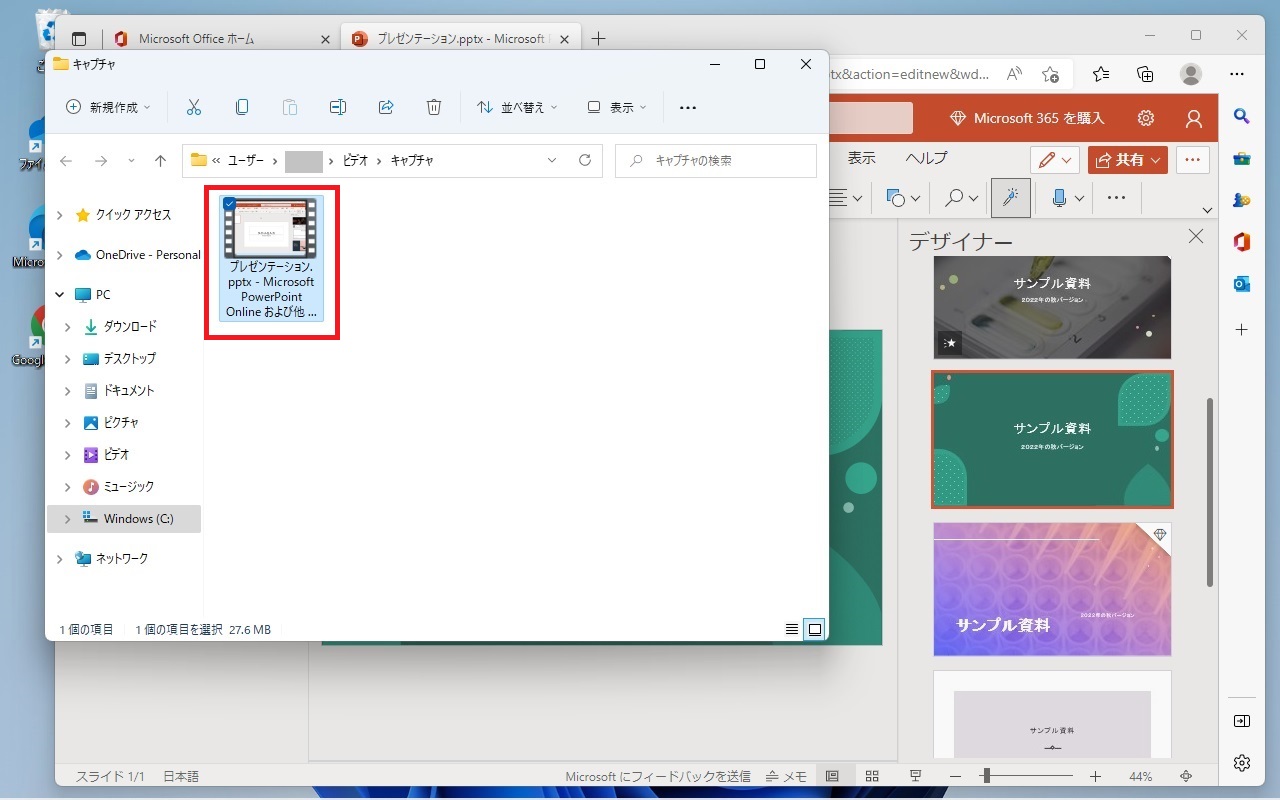Open the pen editing mode dropdown
The height and width of the screenshot is (800, 1280).
(x=1055, y=160)
